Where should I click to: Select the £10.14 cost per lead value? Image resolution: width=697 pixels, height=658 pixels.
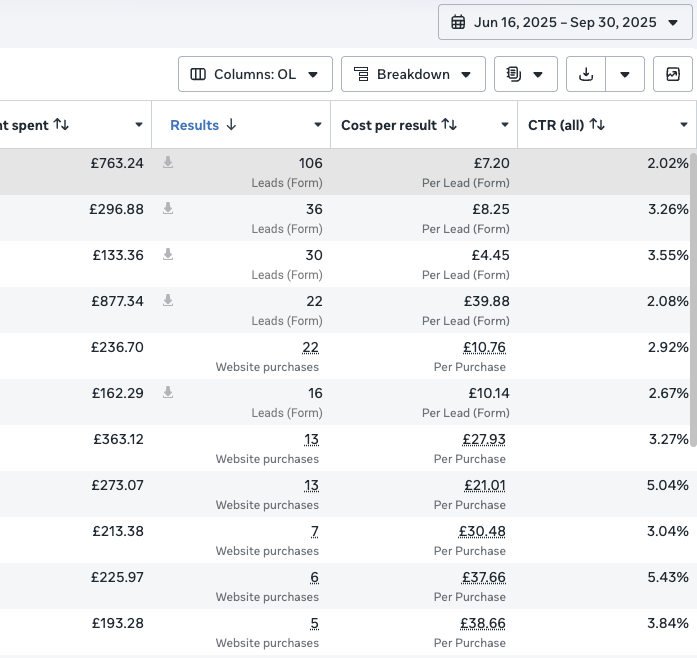click(x=489, y=393)
